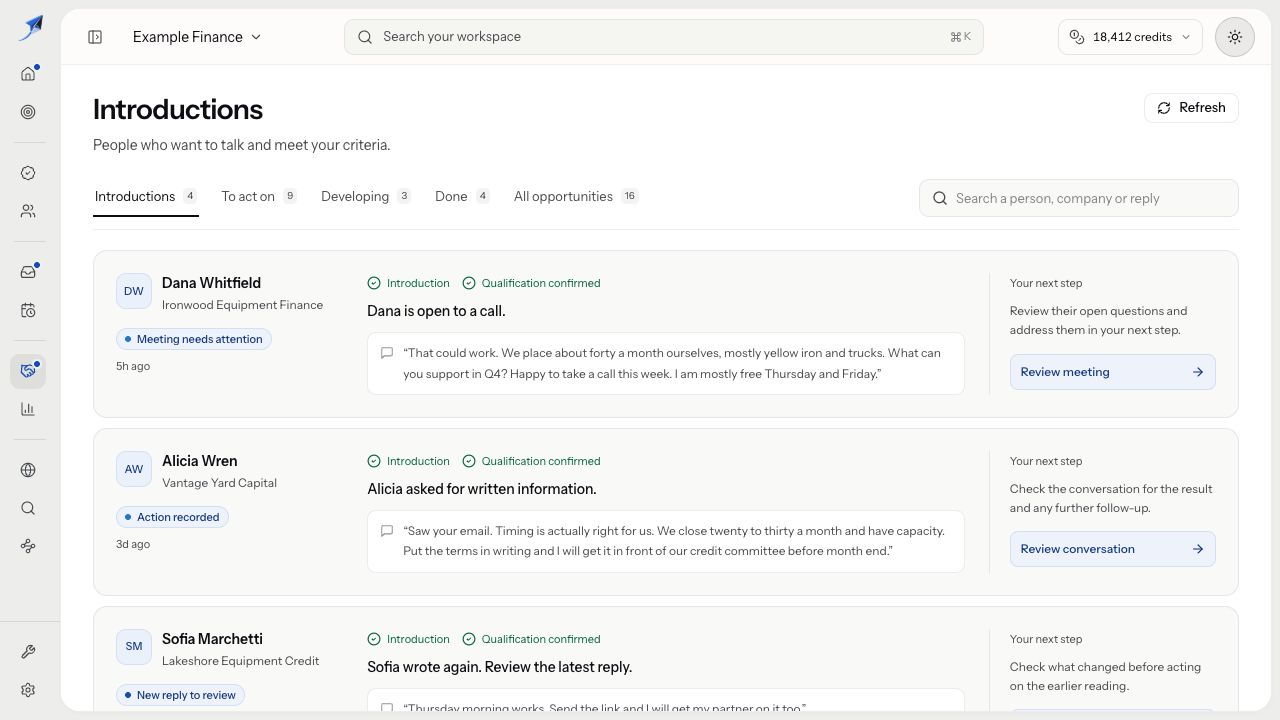Open the 18,412 credits dropdown
1280x720 pixels.
click(x=1130, y=37)
